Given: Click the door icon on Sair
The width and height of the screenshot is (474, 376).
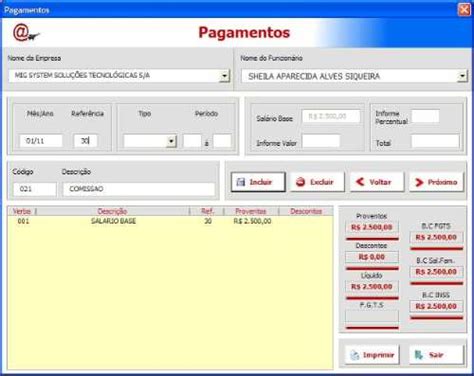Looking at the screenshot, I should [419, 355].
